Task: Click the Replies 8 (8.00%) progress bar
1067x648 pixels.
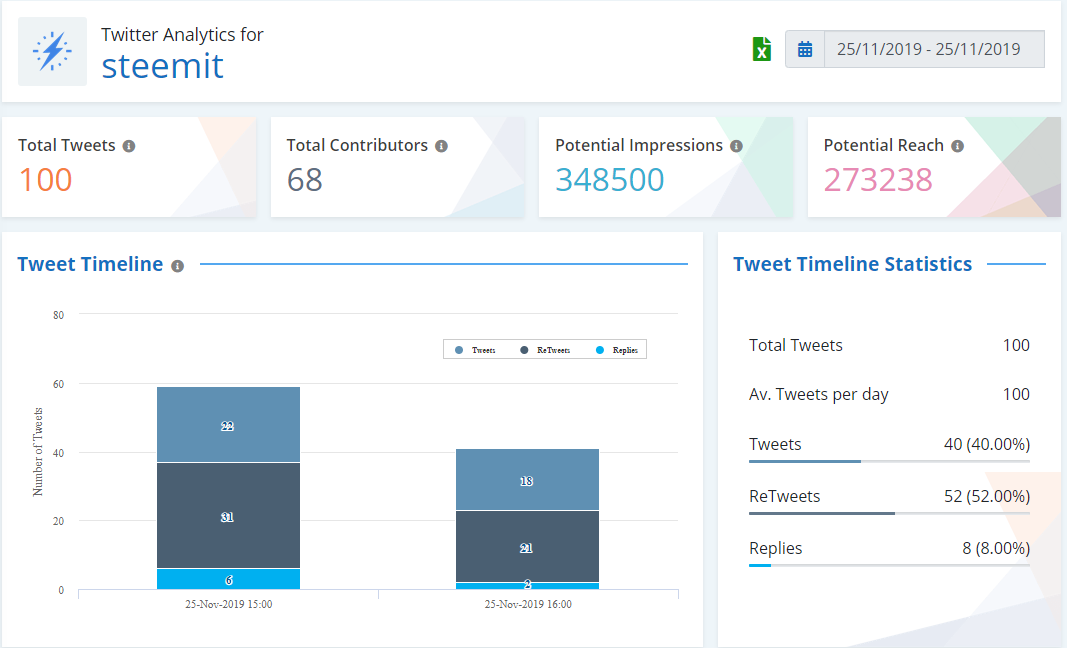Action: 889,565
